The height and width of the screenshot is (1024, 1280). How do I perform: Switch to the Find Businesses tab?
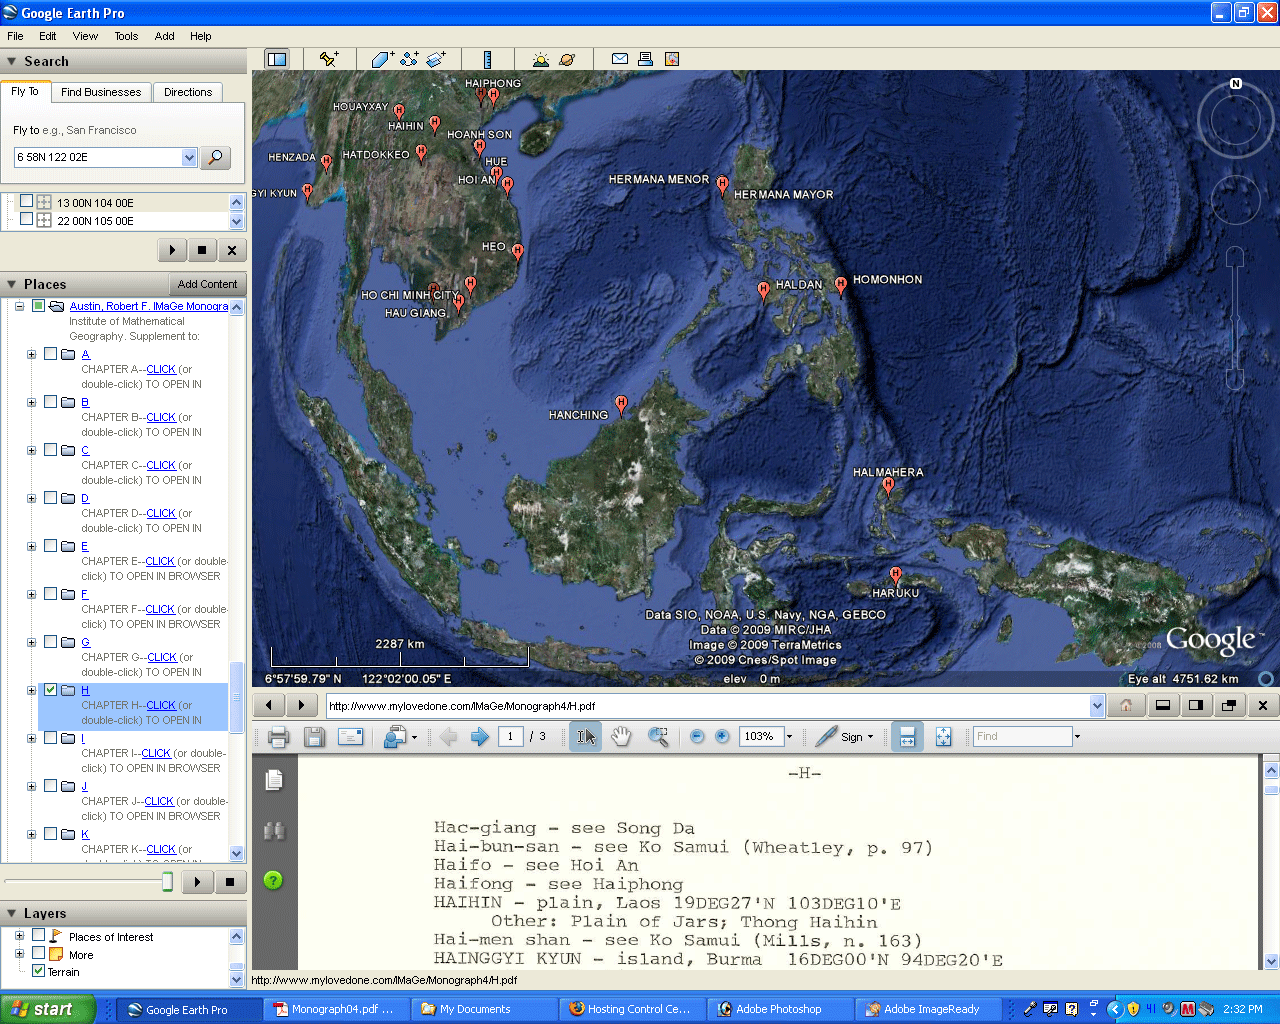tap(101, 92)
